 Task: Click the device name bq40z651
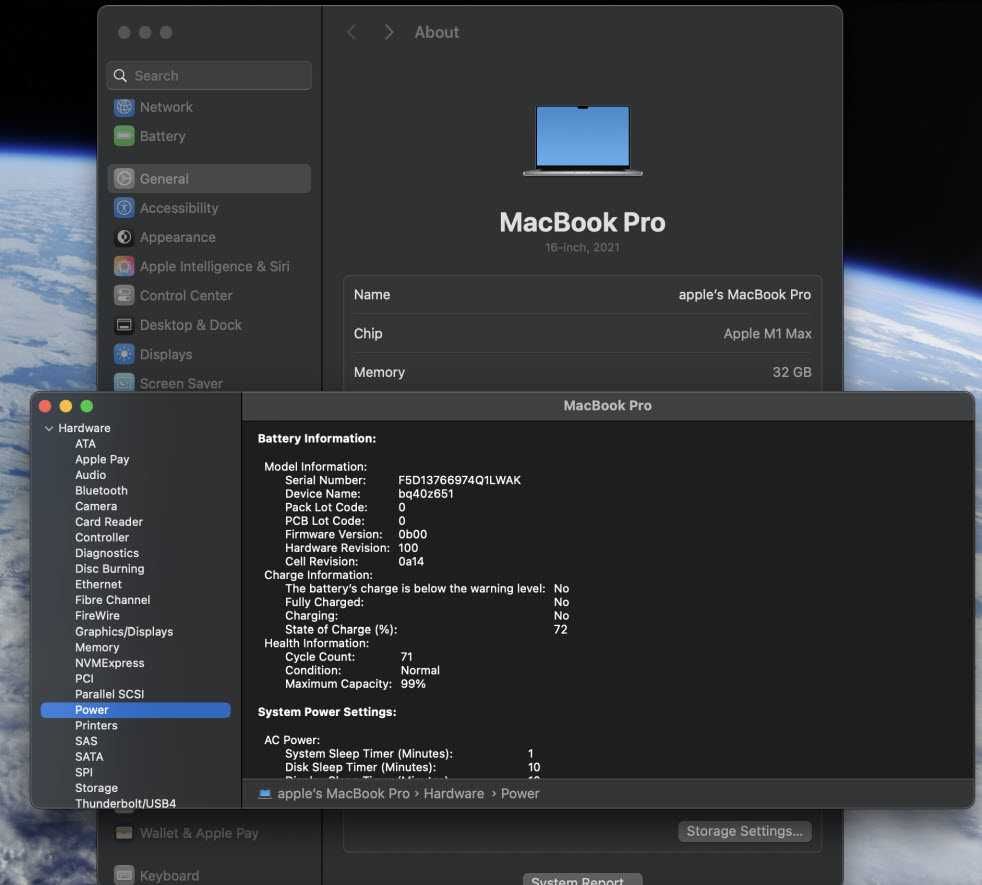click(x=426, y=494)
